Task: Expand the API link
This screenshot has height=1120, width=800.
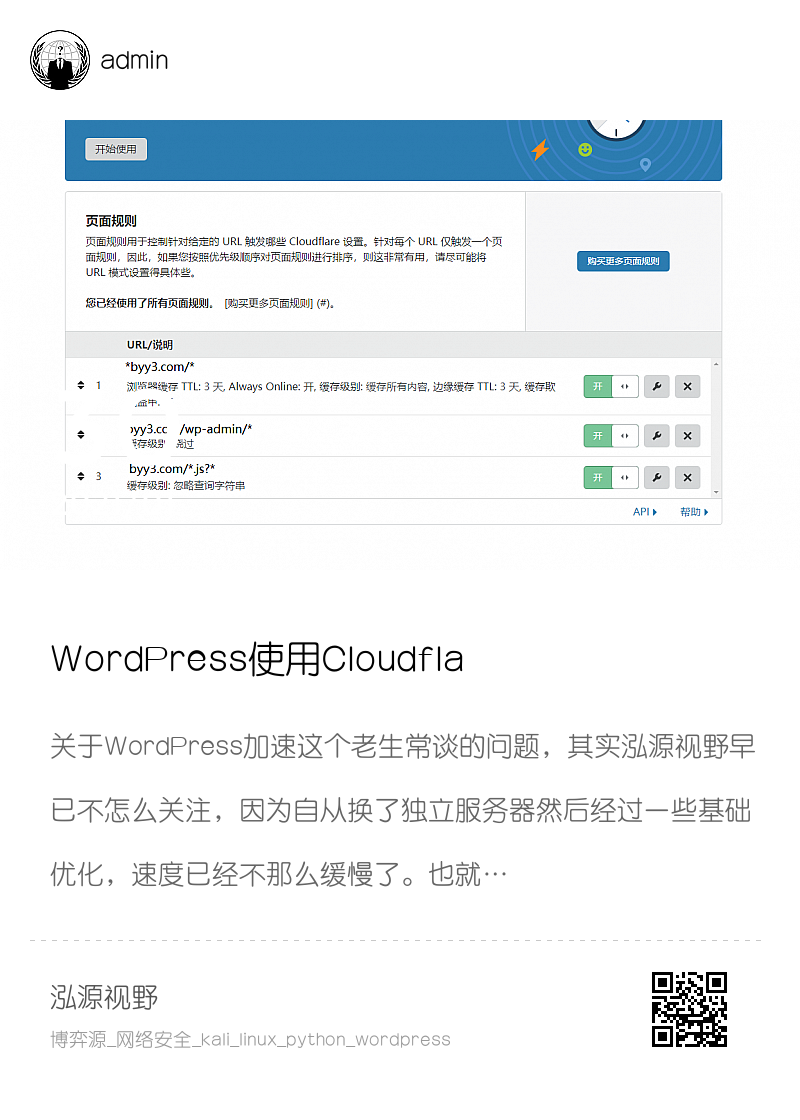Action: coord(644,511)
